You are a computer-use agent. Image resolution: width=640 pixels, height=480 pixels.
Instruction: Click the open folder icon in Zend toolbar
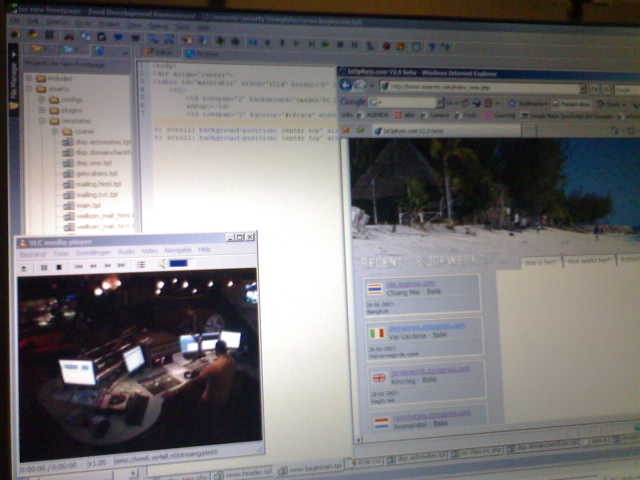tap(37, 48)
